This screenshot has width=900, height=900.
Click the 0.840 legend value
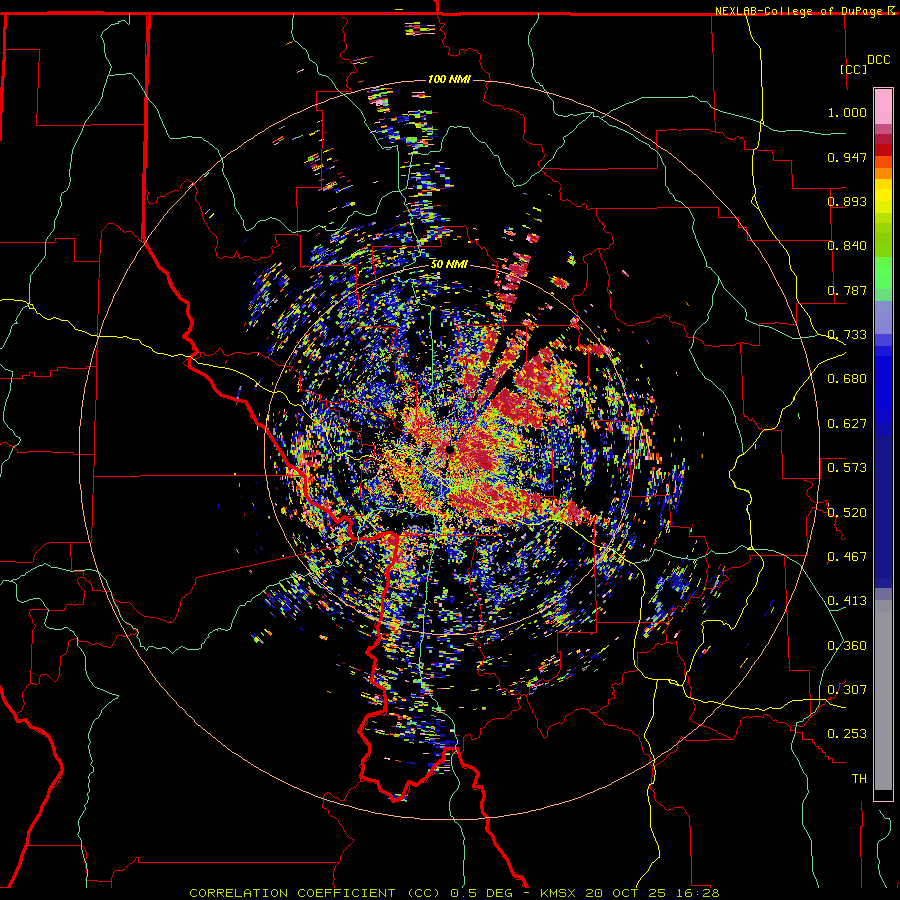(x=847, y=246)
